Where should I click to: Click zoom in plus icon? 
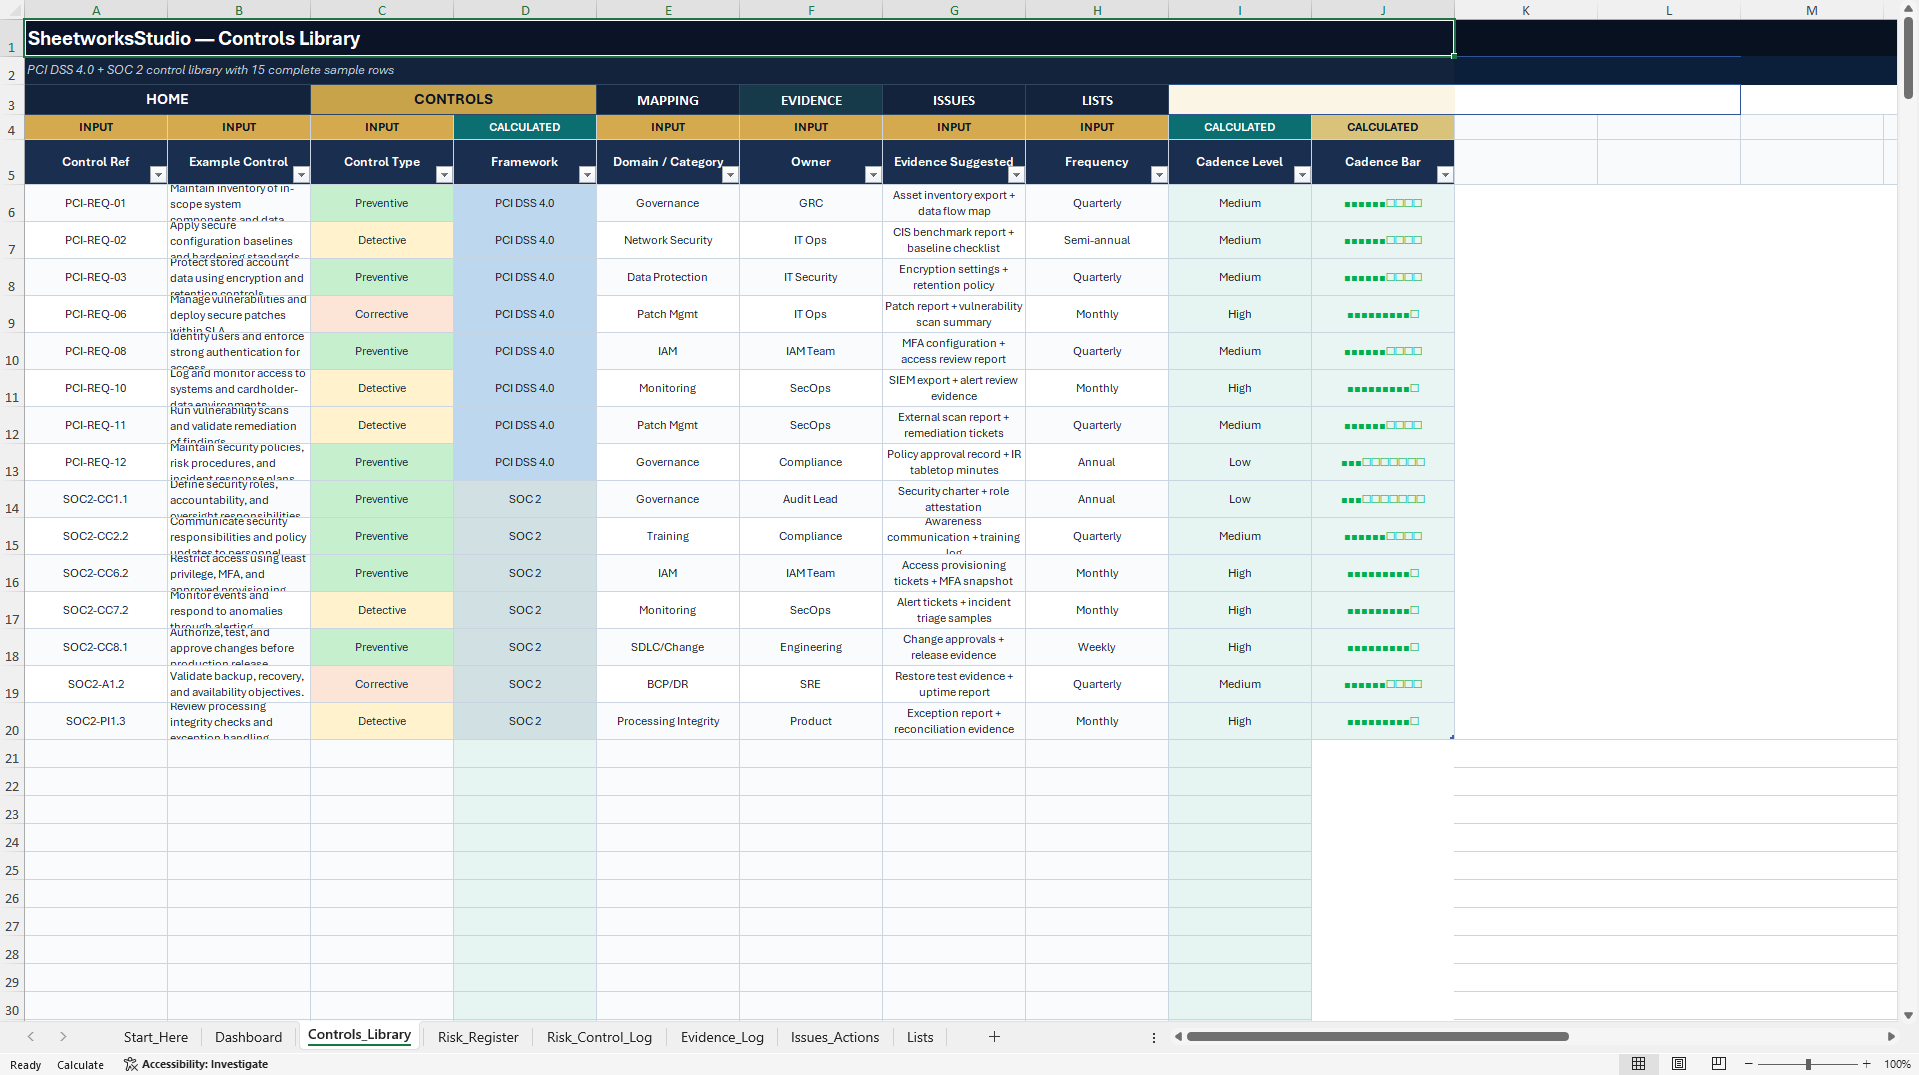(x=1866, y=1064)
